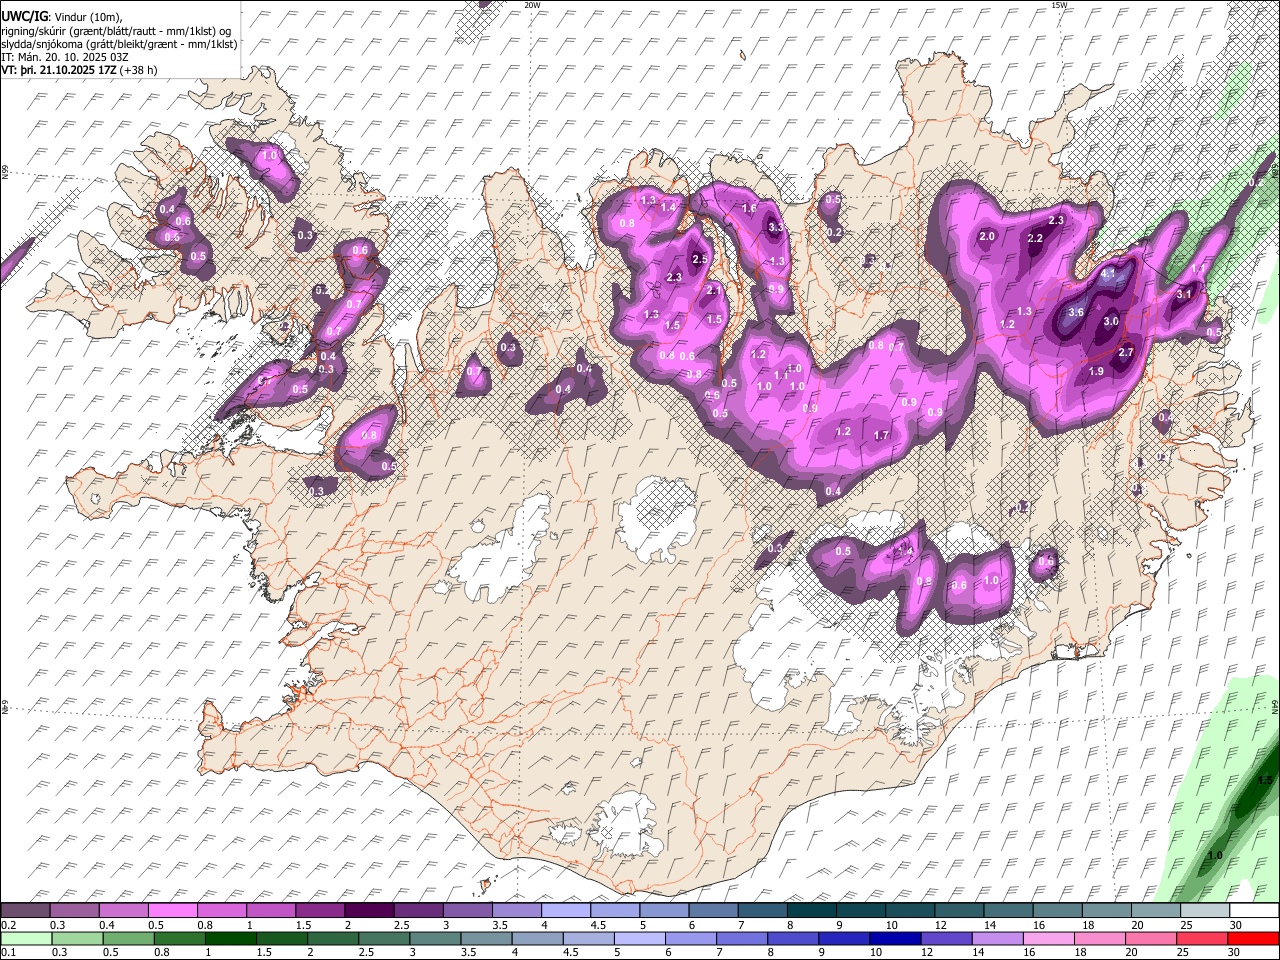Select the light pink 16 rain-scale swatch

click(1047, 938)
